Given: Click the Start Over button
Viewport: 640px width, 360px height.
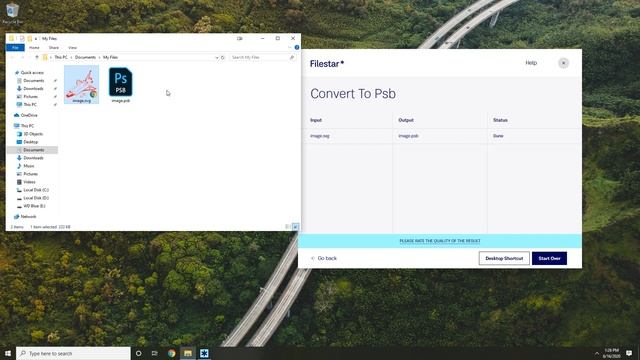Looking at the screenshot, I should [x=549, y=258].
